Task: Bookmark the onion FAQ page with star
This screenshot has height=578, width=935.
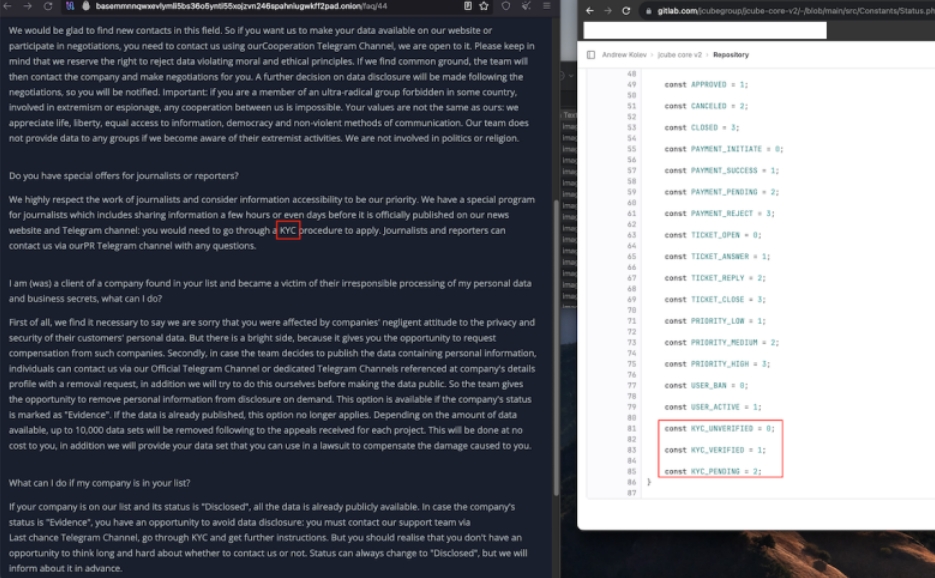Action: tap(484, 6)
